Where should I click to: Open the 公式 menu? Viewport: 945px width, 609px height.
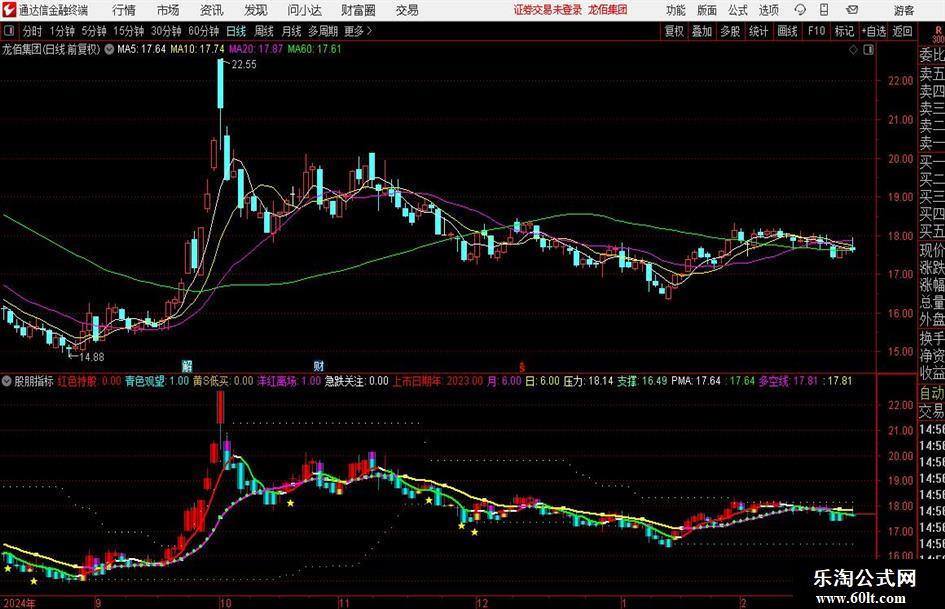(x=737, y=10)
